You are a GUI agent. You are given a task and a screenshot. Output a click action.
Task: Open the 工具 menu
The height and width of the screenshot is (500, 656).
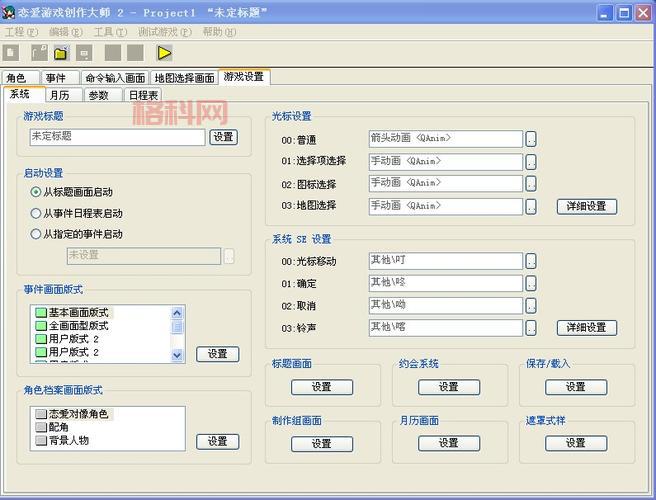(110, 32)
